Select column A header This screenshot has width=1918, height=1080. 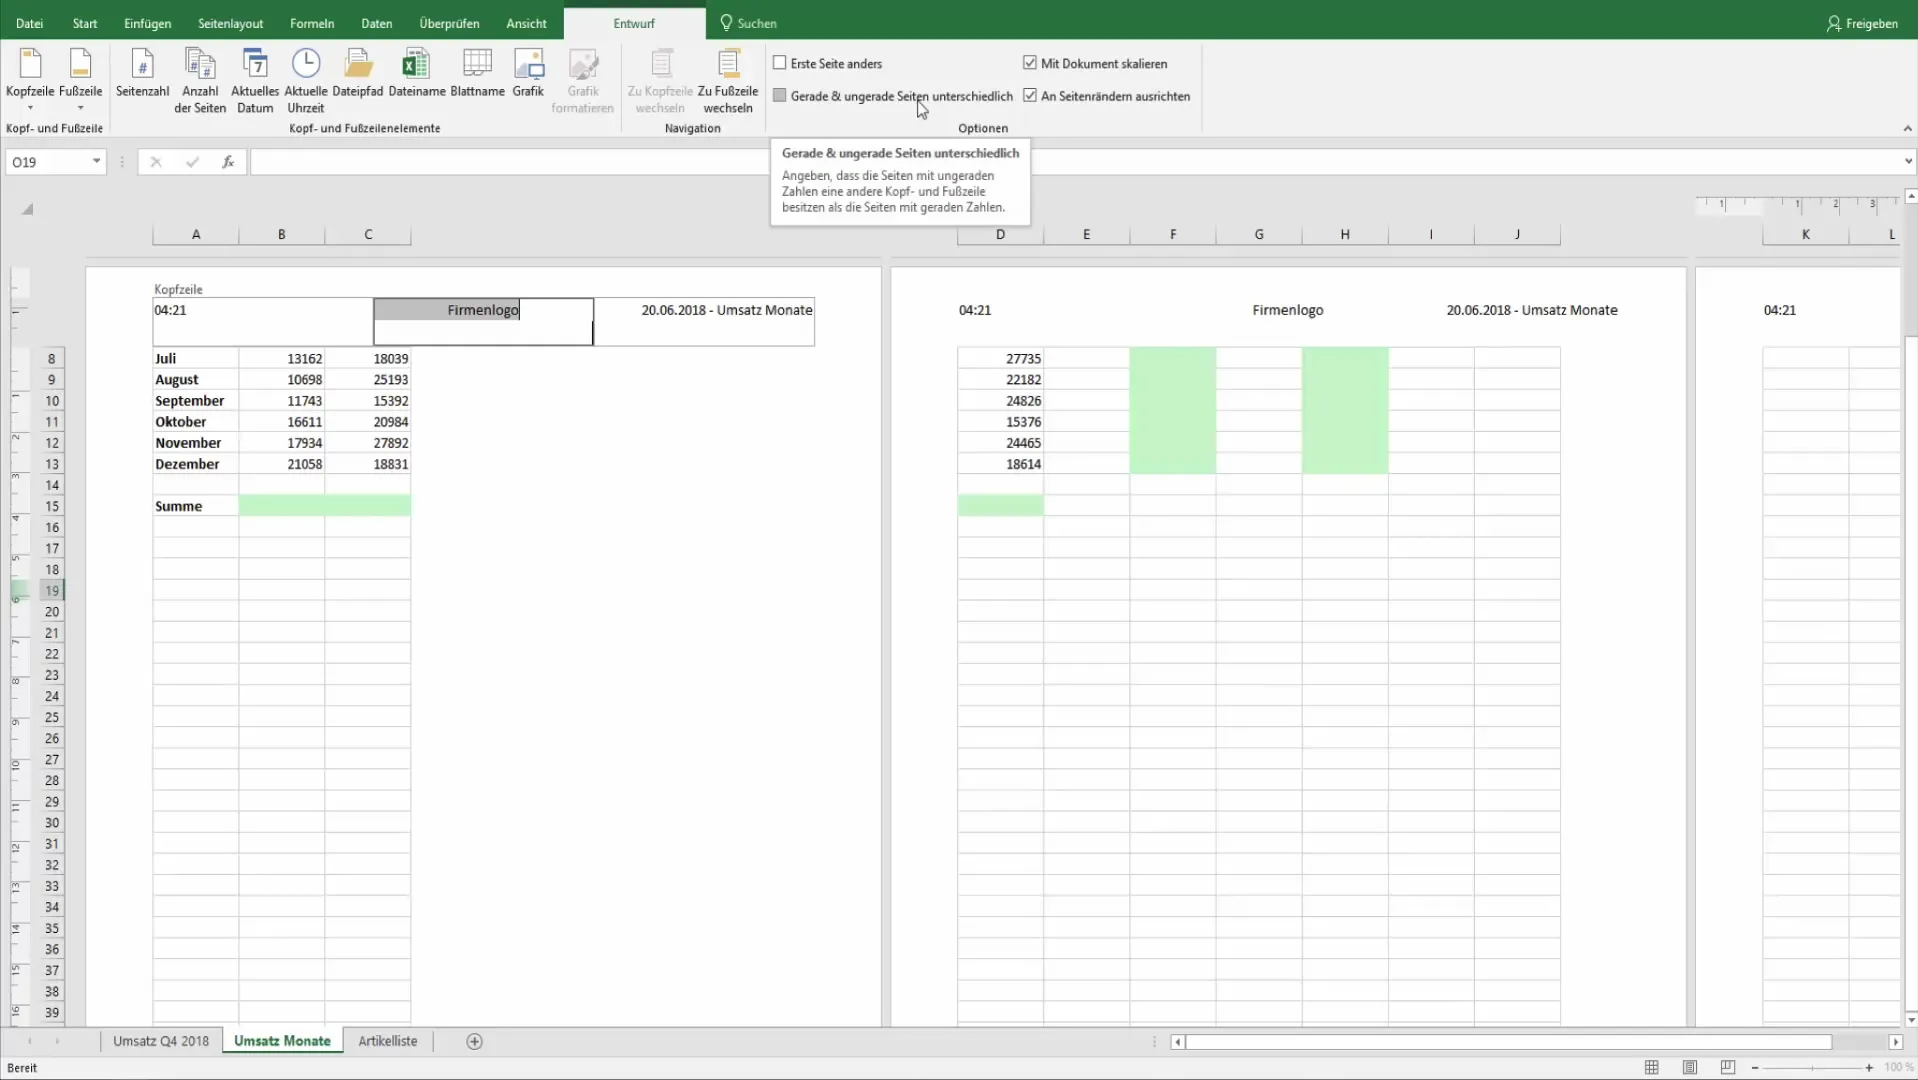196,234
